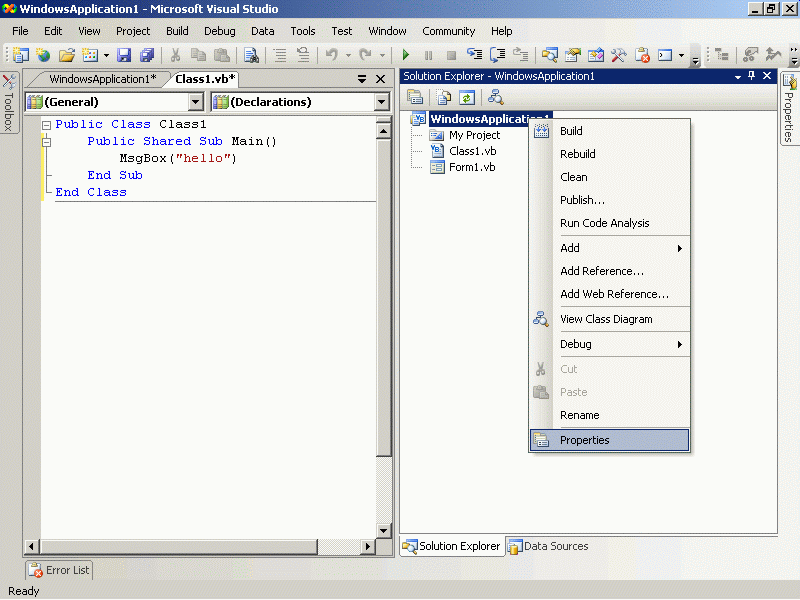The height and width of the screenshot is (600, 800).
Task: Open the Debug menu in menu bar
Action: [x=219, y=31]
